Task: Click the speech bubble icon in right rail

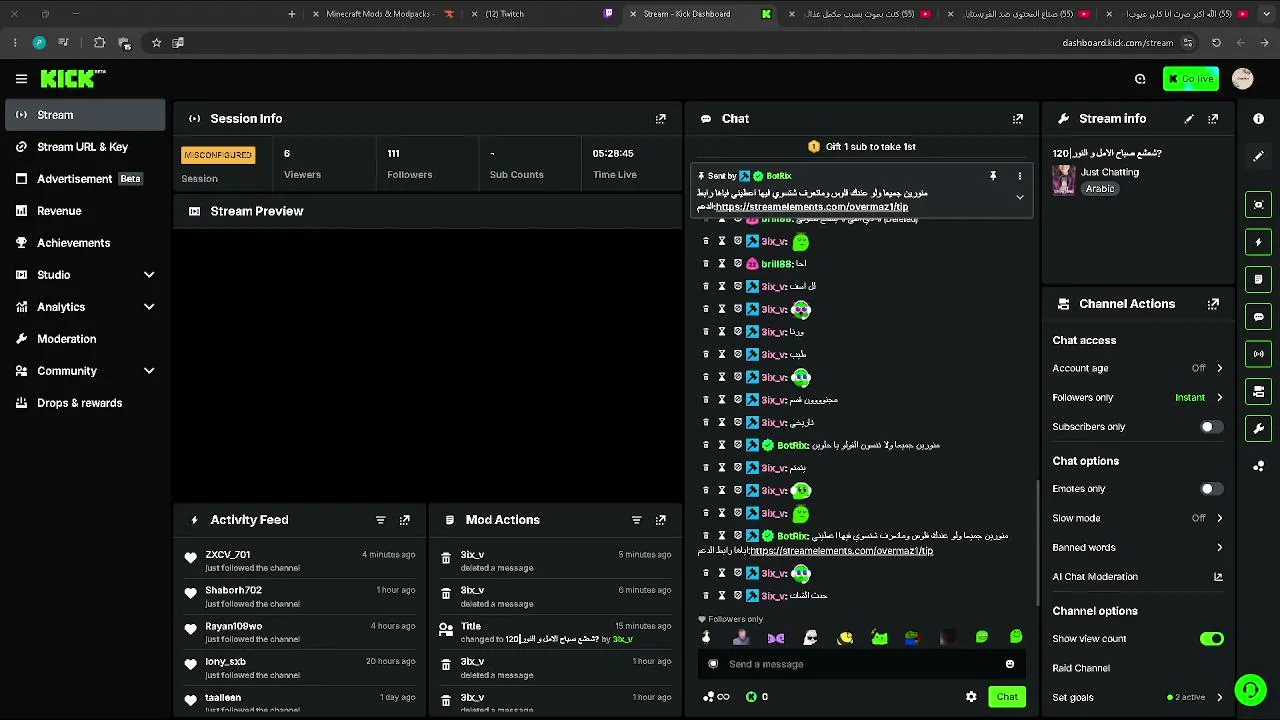Action: click(1259, 317)
